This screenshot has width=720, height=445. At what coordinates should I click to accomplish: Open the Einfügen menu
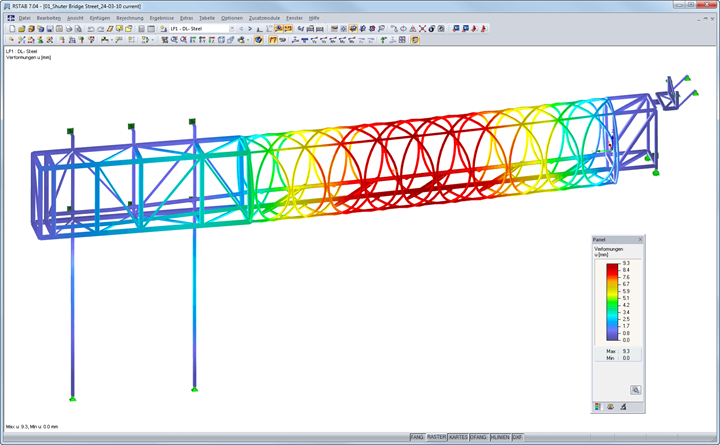tap(100, 18)
